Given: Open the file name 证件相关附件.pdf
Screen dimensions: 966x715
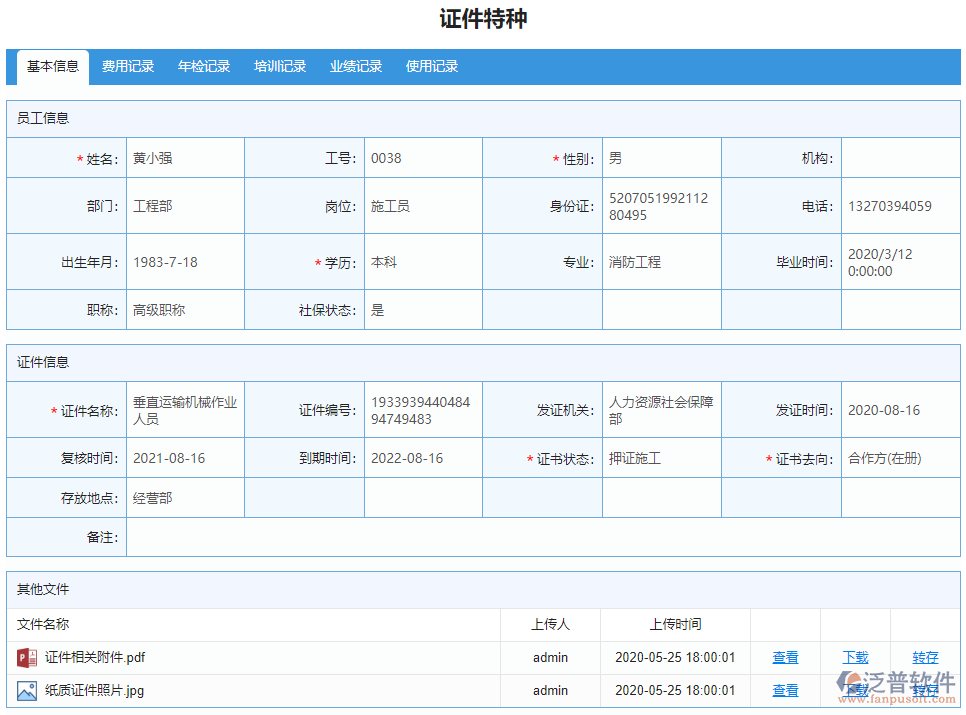Looking at the screenshot, I should click(95, 657).
